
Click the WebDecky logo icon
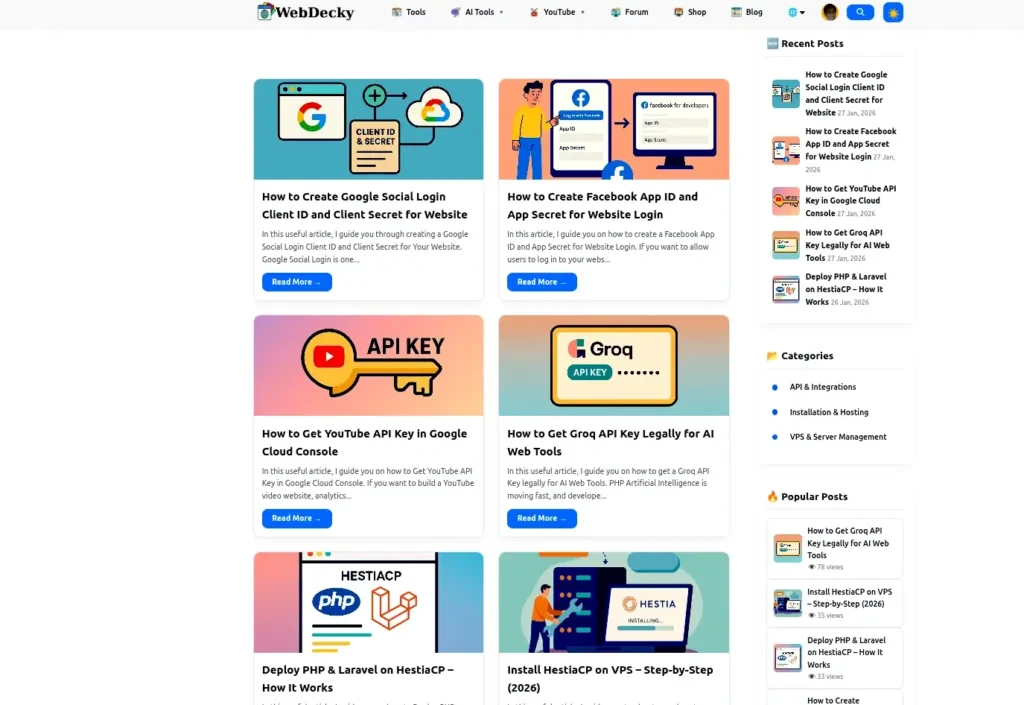click(x=264, y=12)
